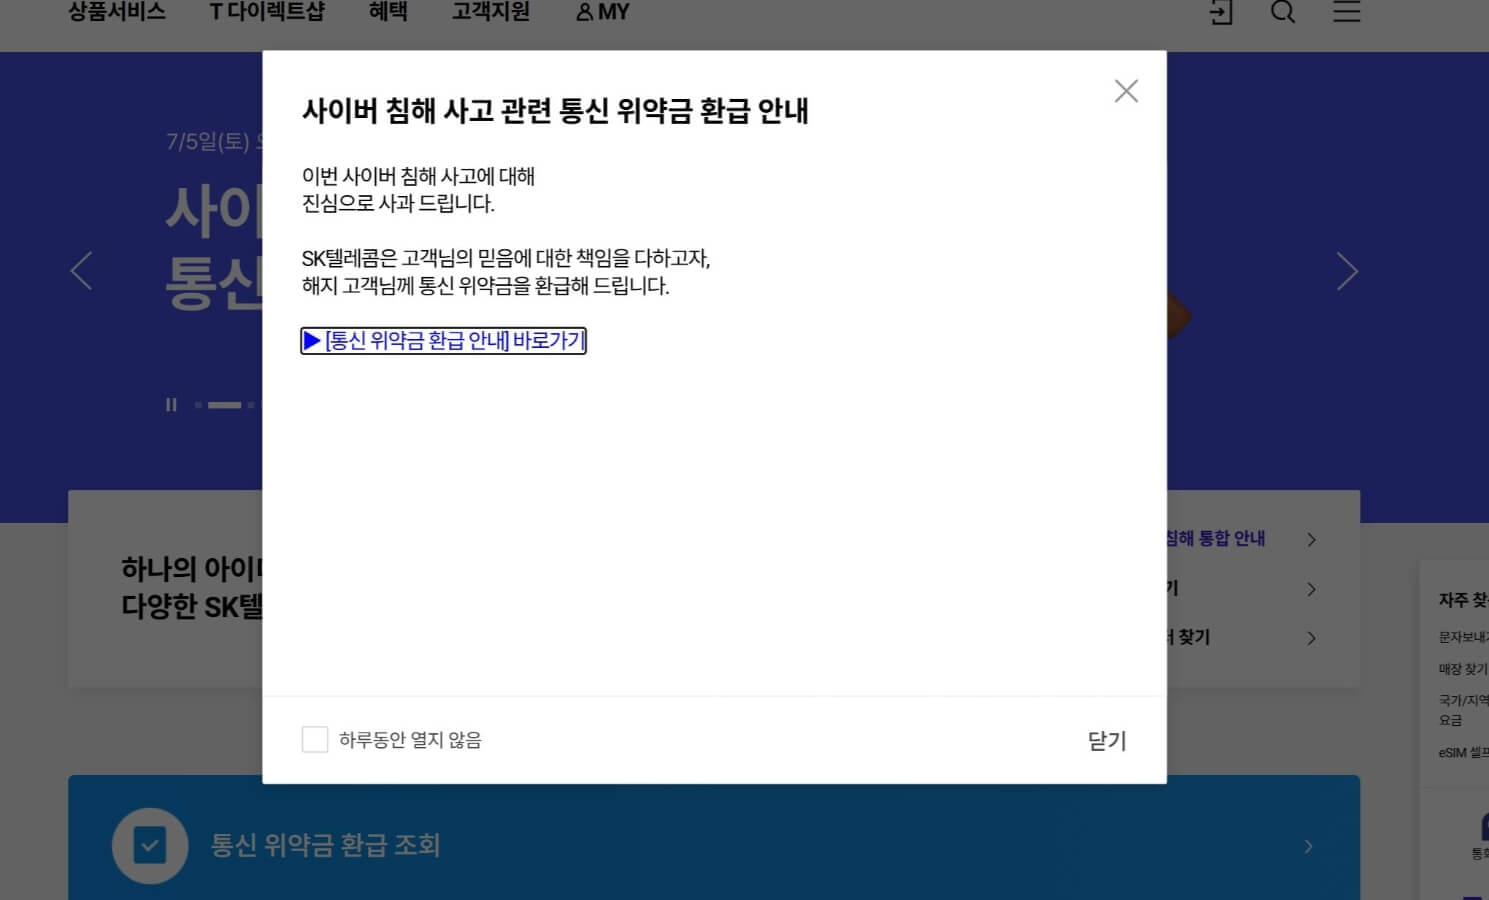This screenshot has height=900, width=1489.
Task: Pause the banner carousel slideshow
Action: (x=170, y=404)
